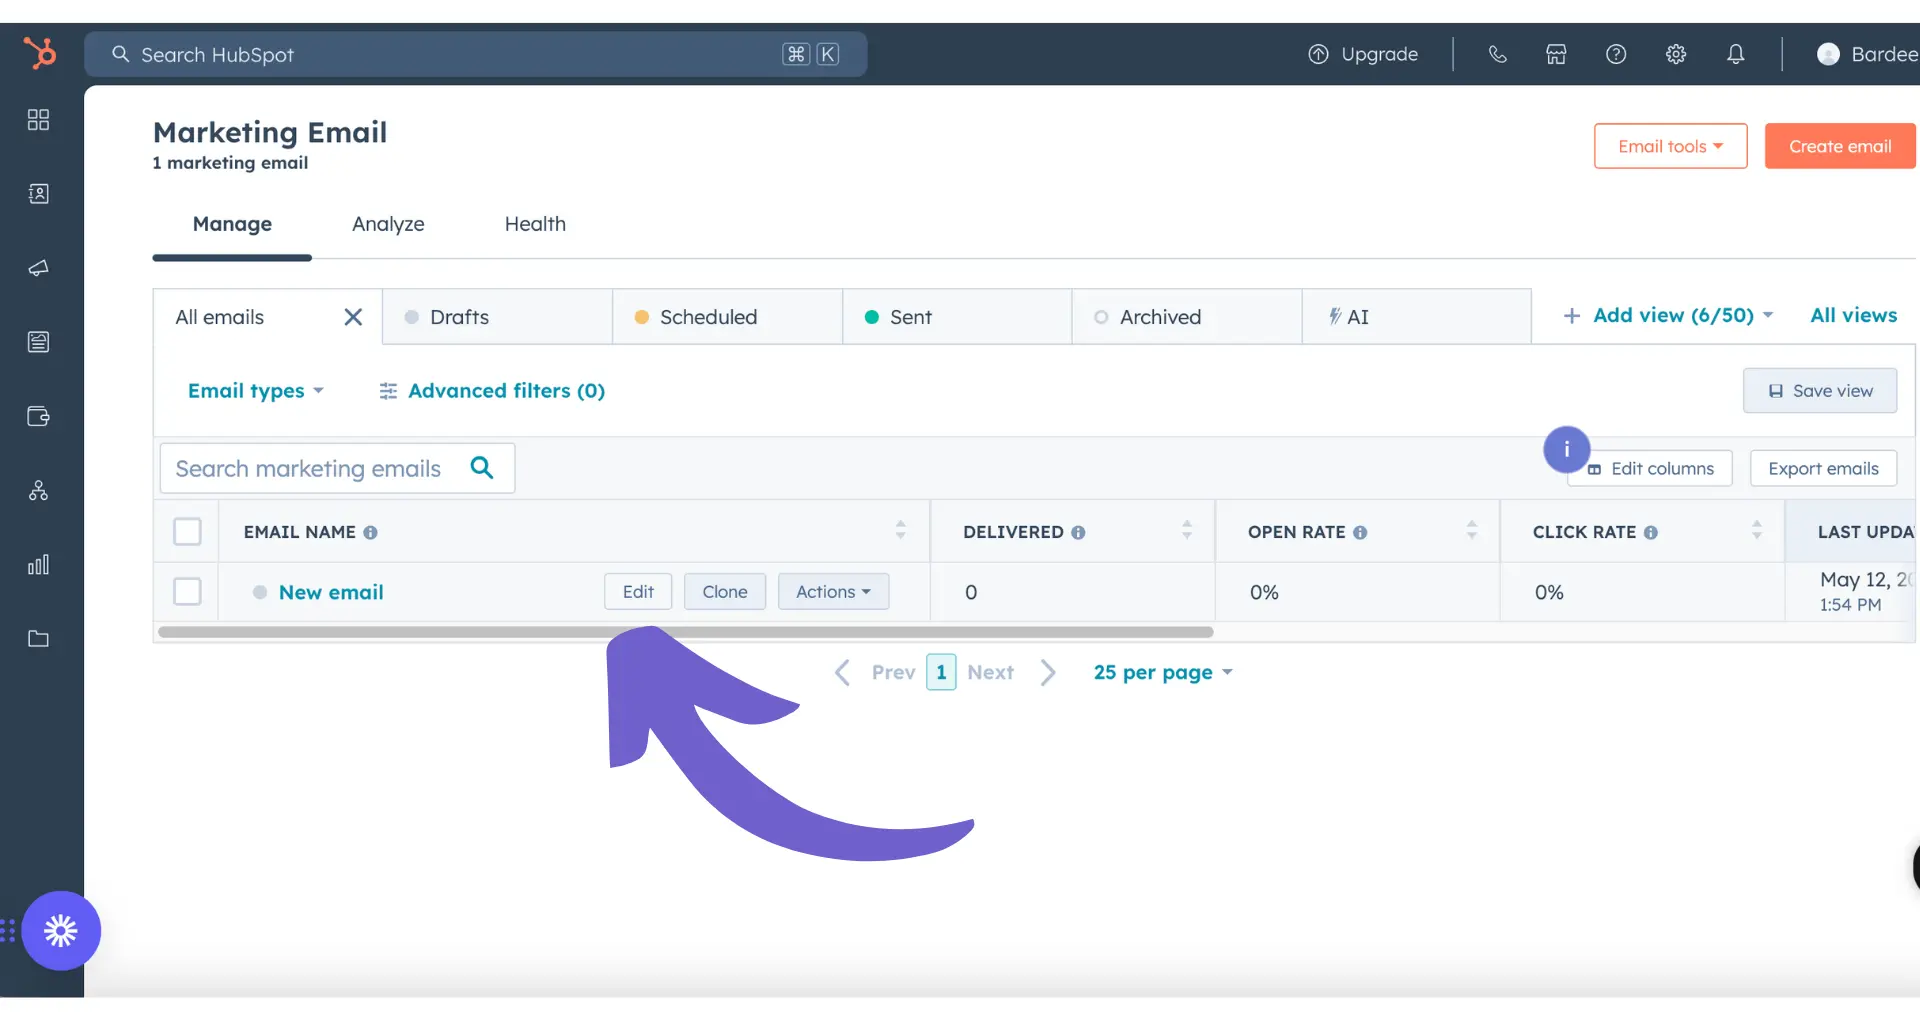
Task: Open the Content sidebar icon
Action: (x=38, y=342)
